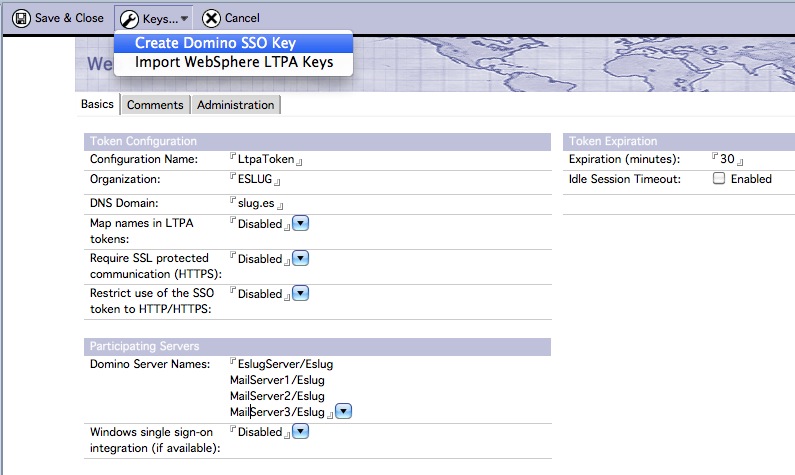Viewport: 795px width, 475px height.
Task: Click the Idle Session Timeout label
Action: tap(625, 179)
